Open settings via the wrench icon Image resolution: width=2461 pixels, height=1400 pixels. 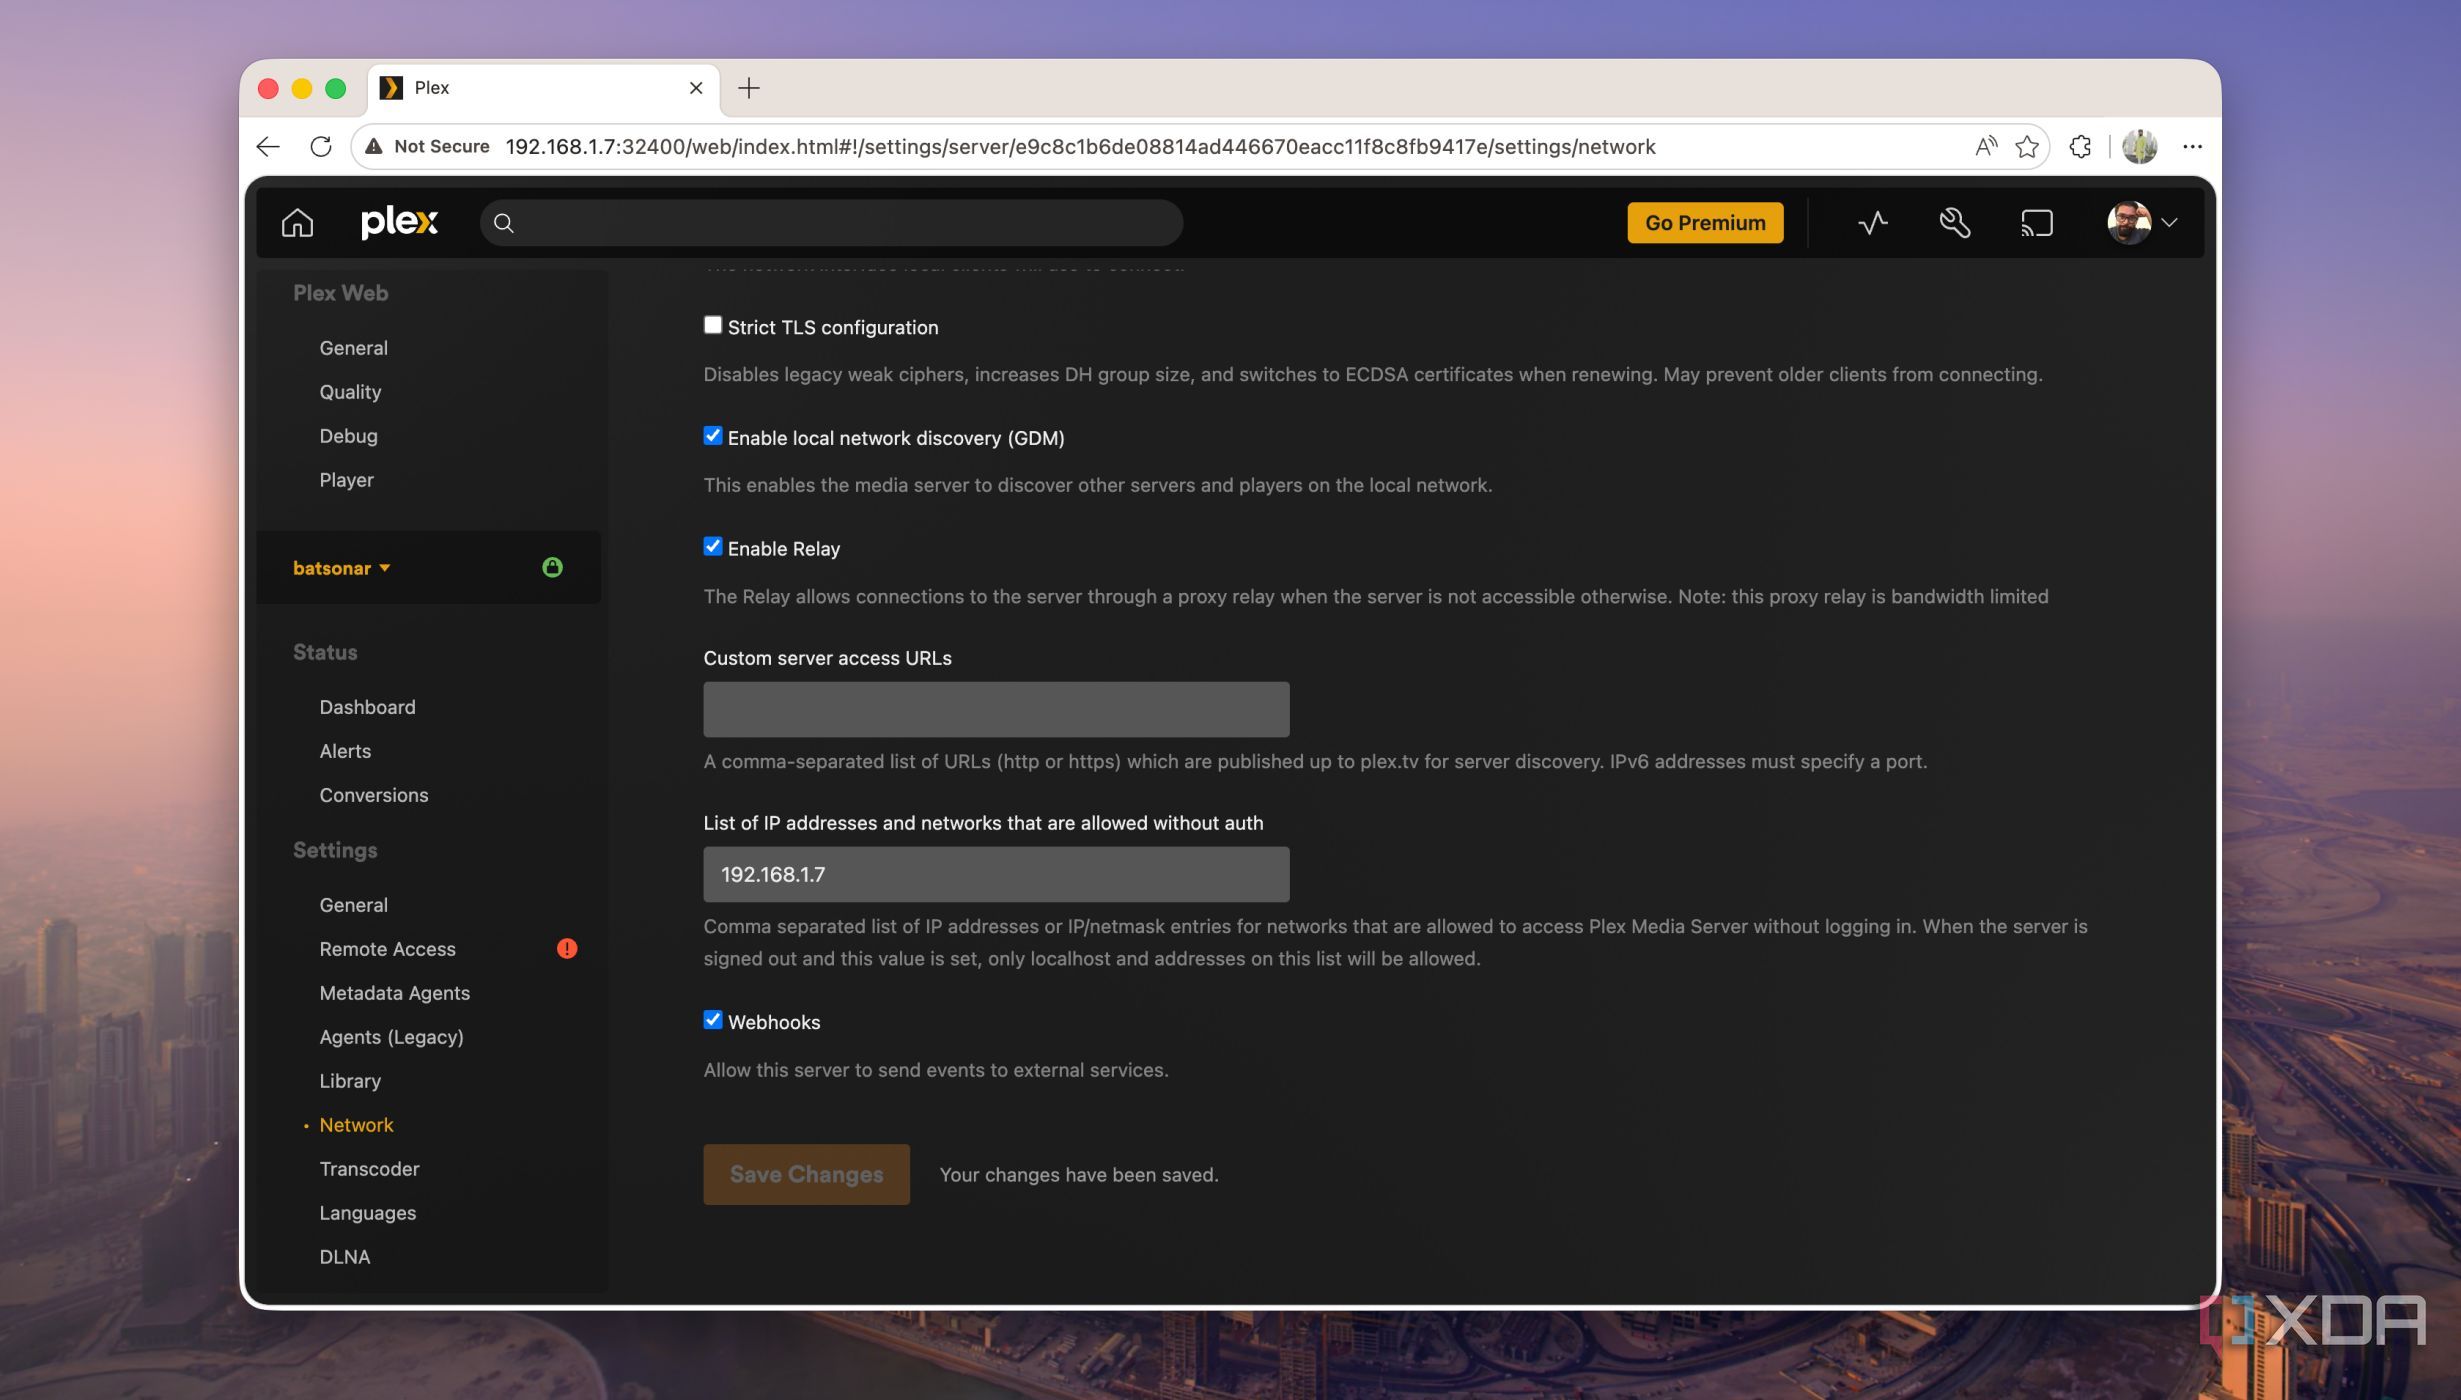(1955, 222)
